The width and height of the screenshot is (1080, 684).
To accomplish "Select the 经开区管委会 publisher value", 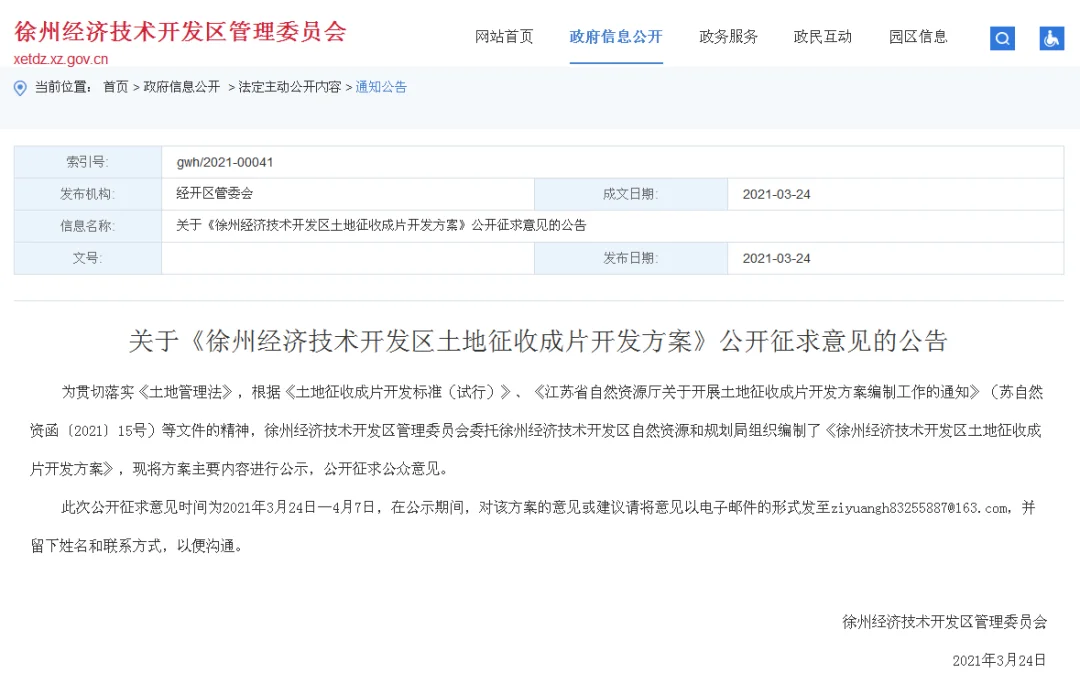I will pos(214,194).
